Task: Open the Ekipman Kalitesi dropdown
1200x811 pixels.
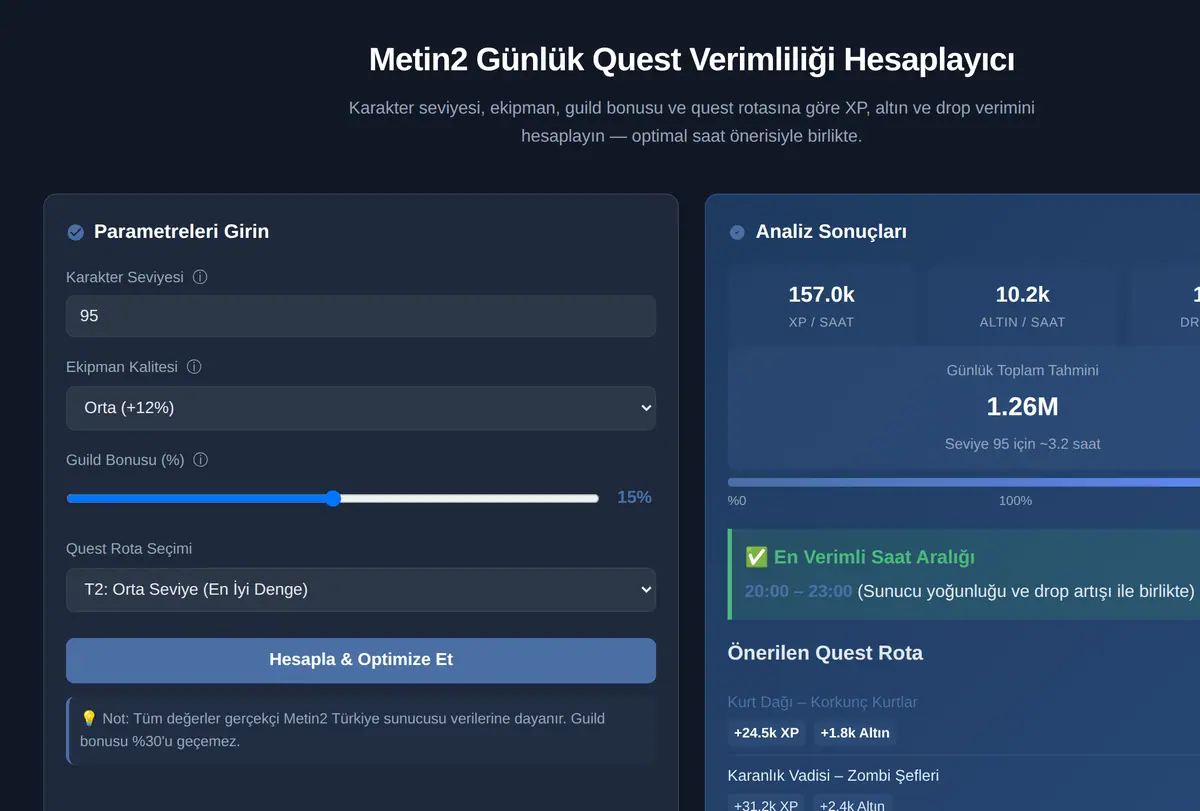Action: 361,408
